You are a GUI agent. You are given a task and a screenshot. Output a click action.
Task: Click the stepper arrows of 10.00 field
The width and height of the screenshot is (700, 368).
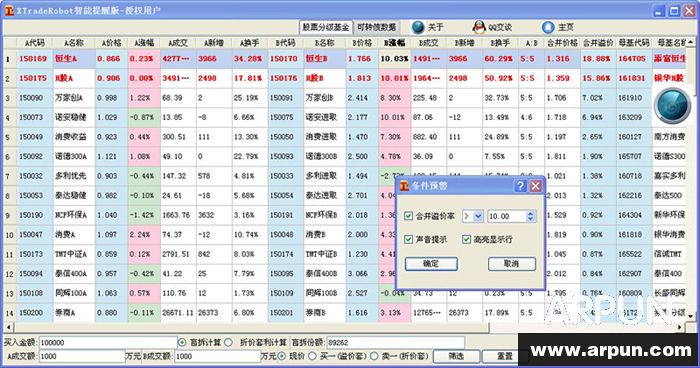click(530, 216)
